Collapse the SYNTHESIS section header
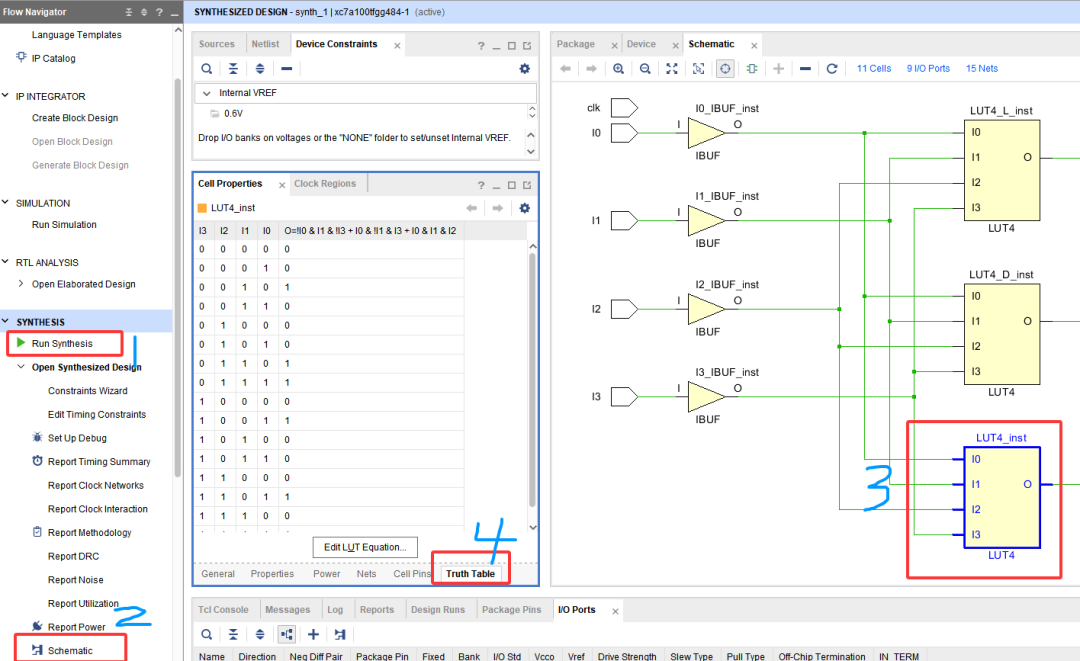 point(7,322)
